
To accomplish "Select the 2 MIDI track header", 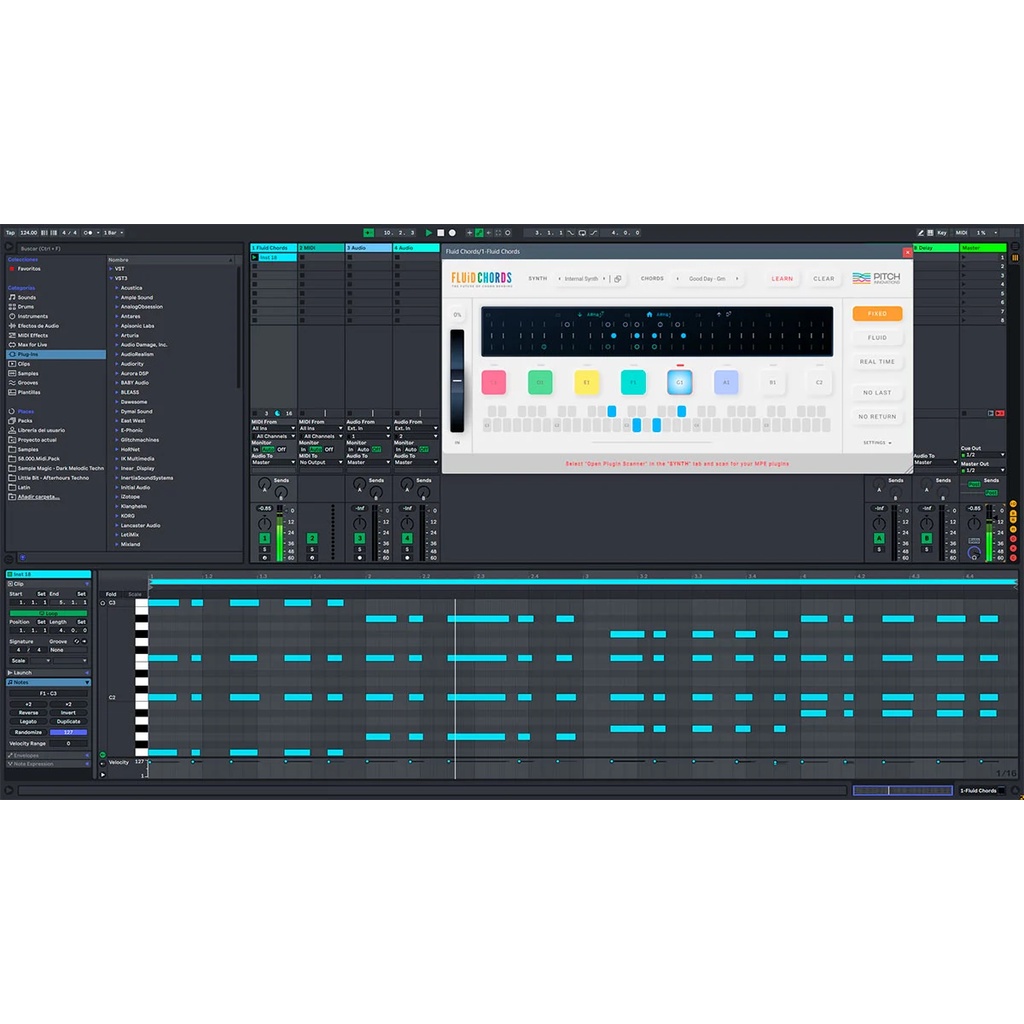I will pos(321,248).
